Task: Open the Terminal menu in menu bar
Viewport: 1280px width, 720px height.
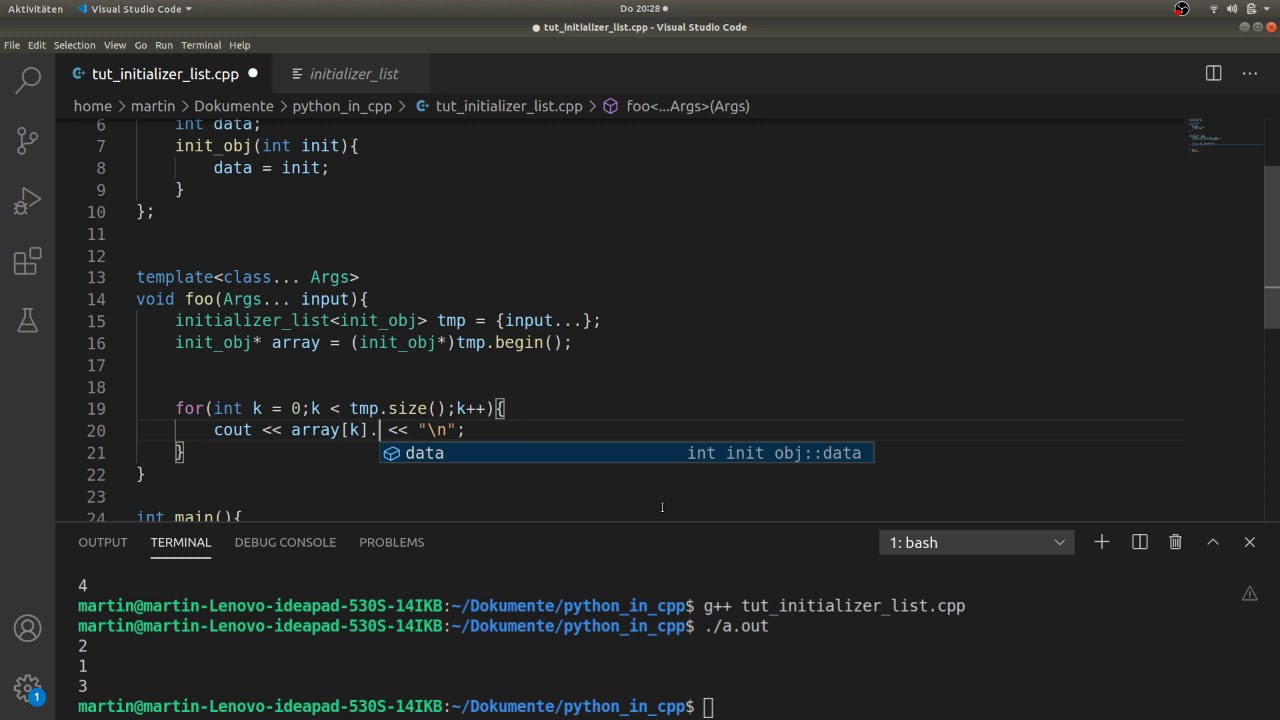Action: (x=201, y=45)
